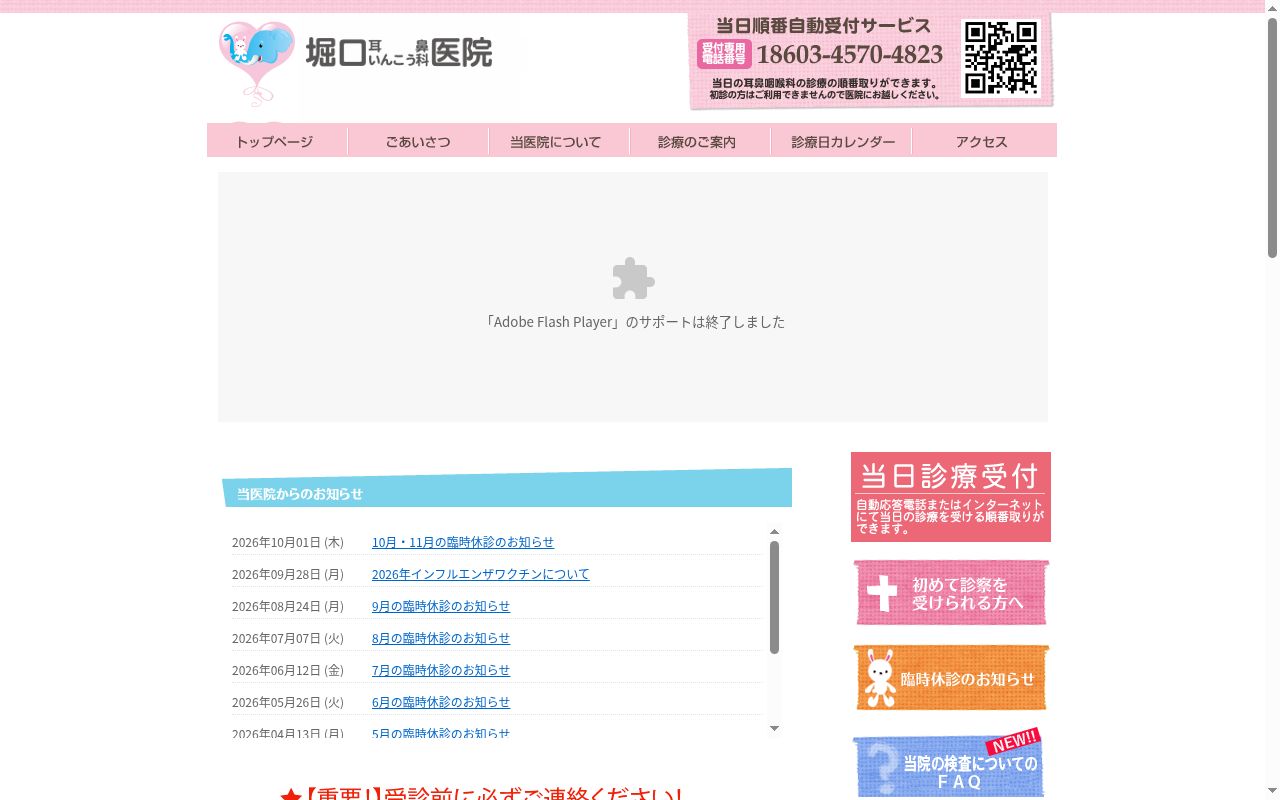
Task: Click the QR code image
Action: click(1001, 58)
